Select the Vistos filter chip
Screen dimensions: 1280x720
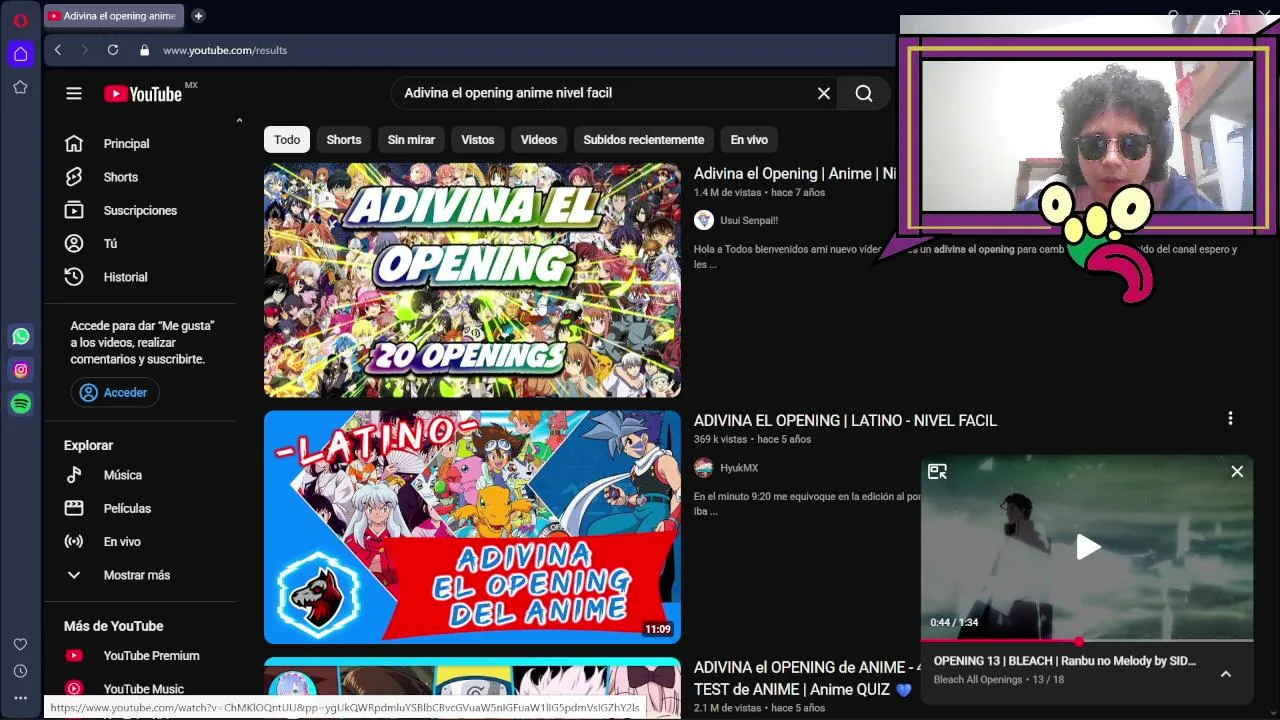click(x=478, y=140)
